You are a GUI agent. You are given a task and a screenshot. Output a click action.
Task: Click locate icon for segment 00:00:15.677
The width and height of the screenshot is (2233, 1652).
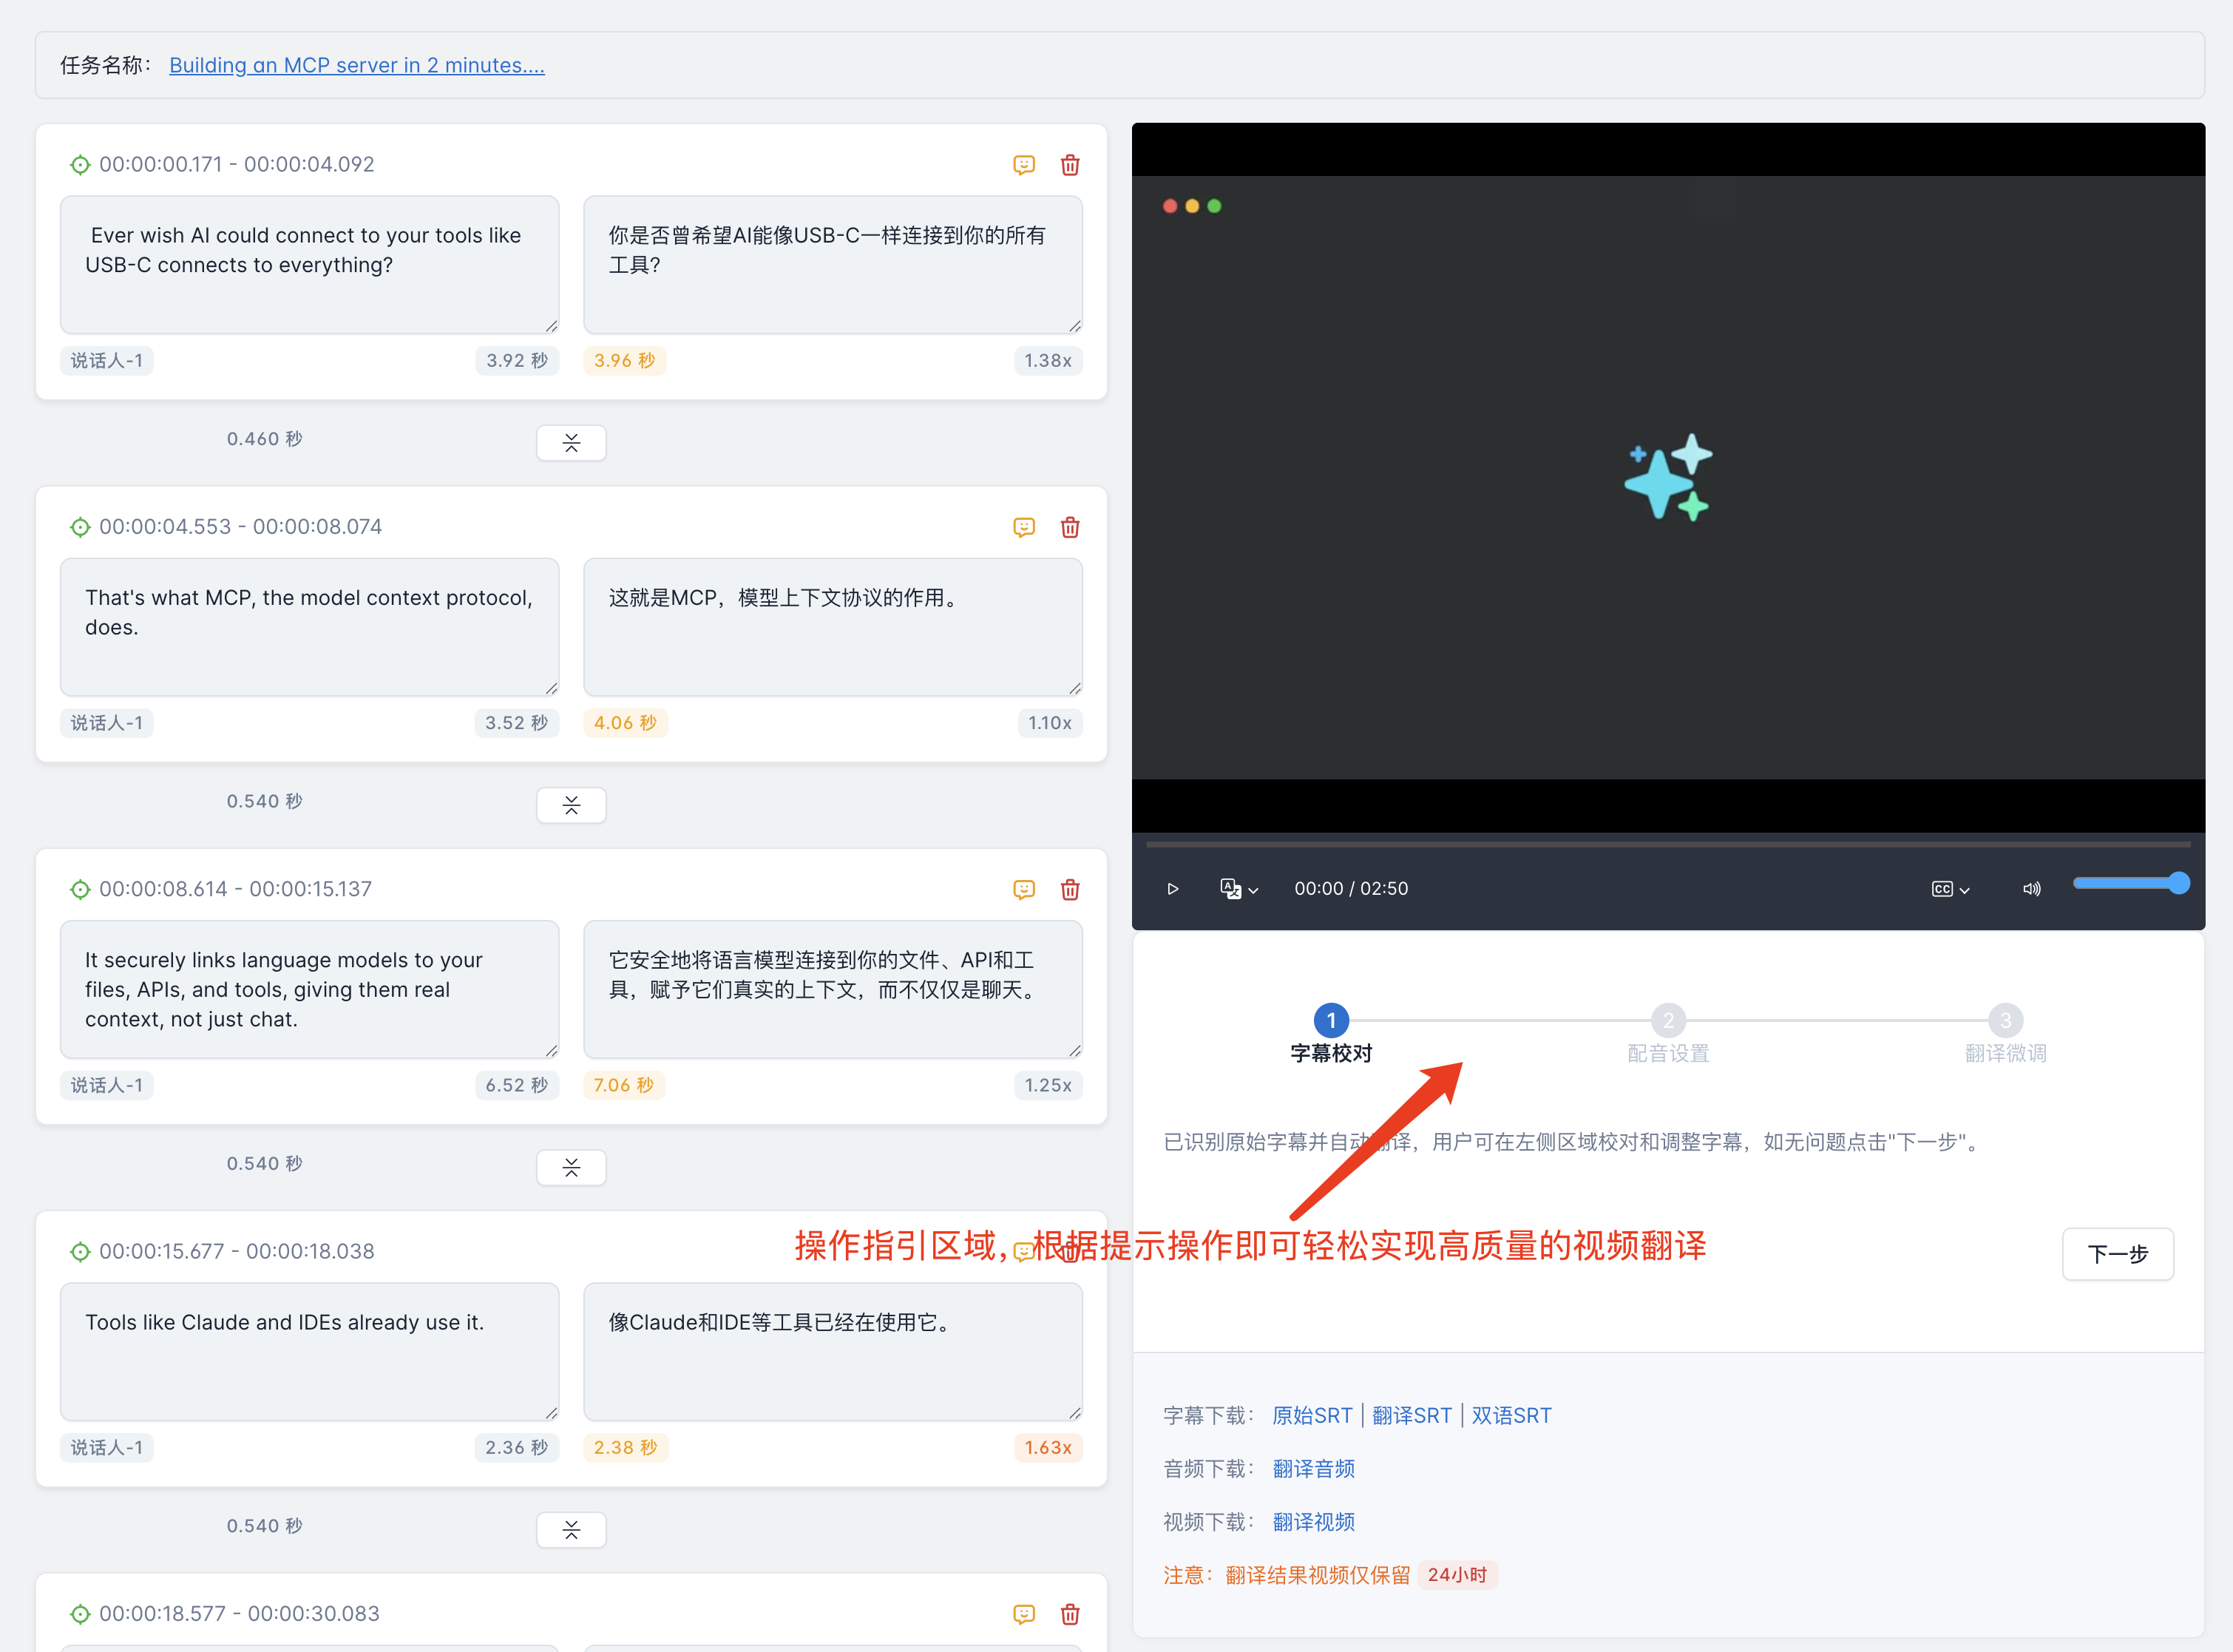pos(80,1251)
